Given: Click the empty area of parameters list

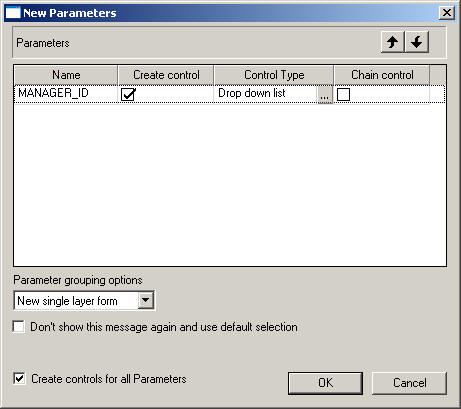Looking at the screenshot, I should (x=230, y=184).
